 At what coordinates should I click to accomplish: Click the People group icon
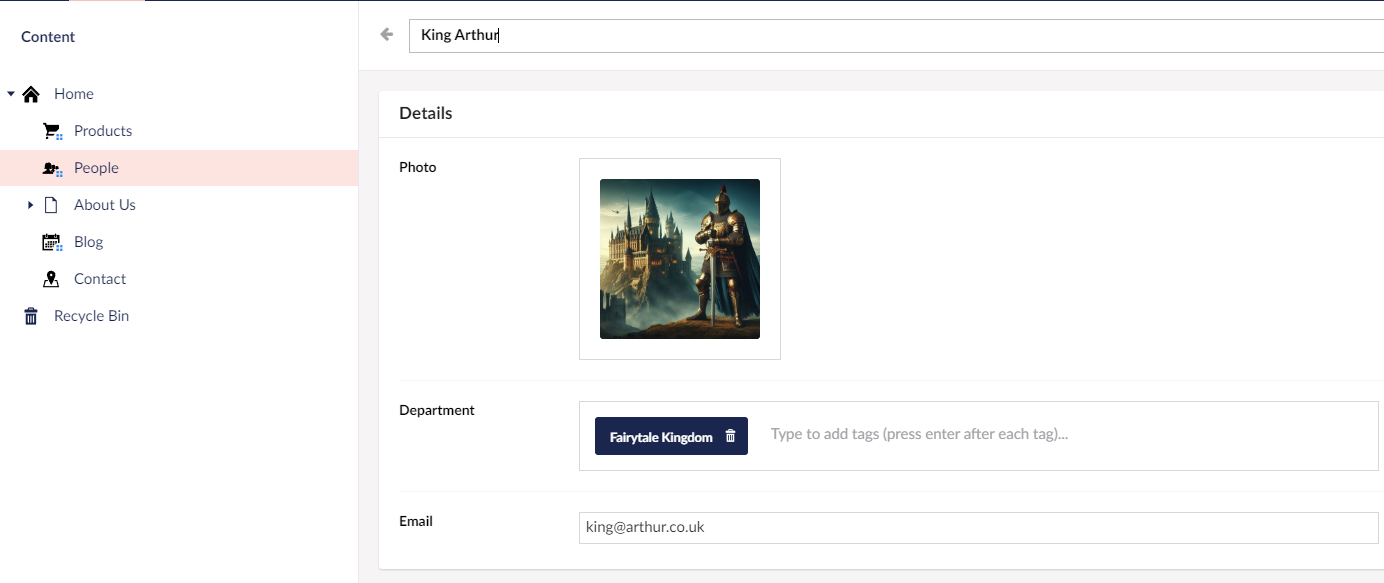coord(52,168)
